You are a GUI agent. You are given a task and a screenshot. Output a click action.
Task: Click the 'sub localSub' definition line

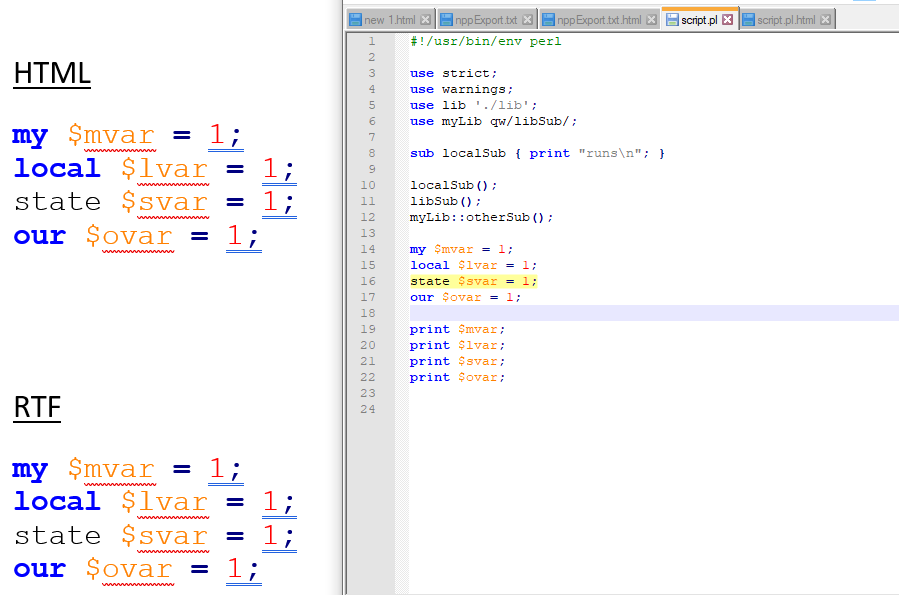537,153
